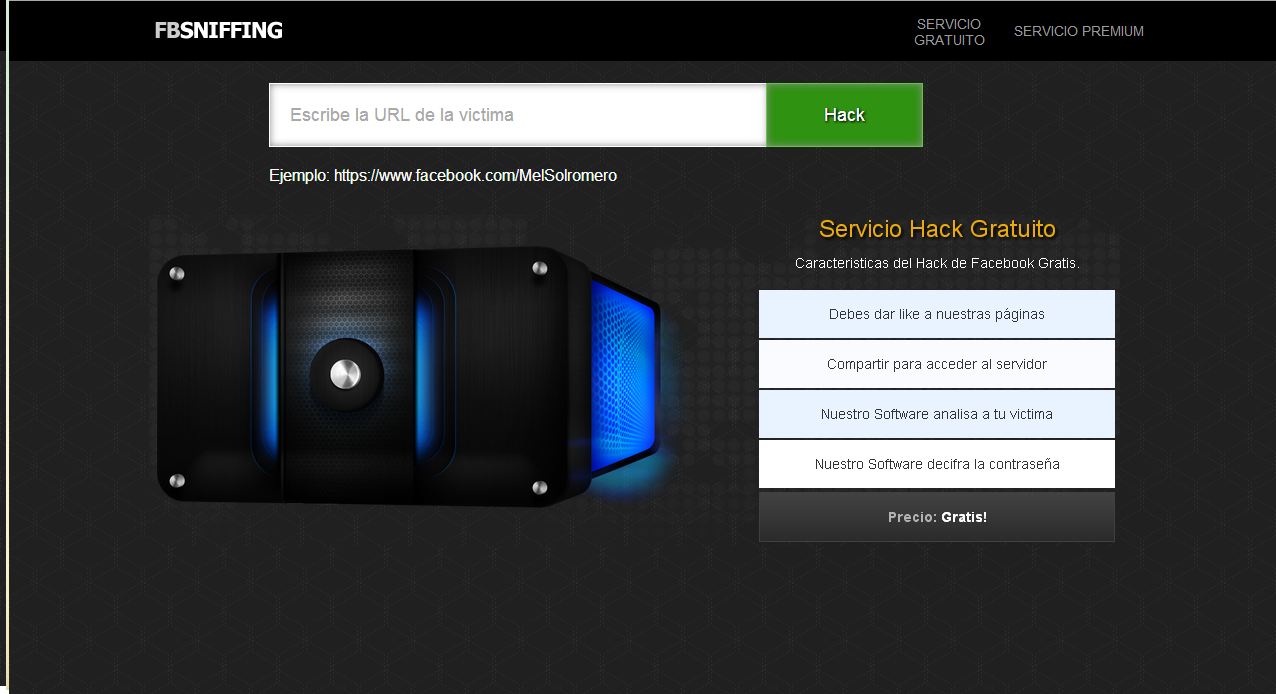
Task: Select the example Facebook URL text
Action: tap(475, 175)
